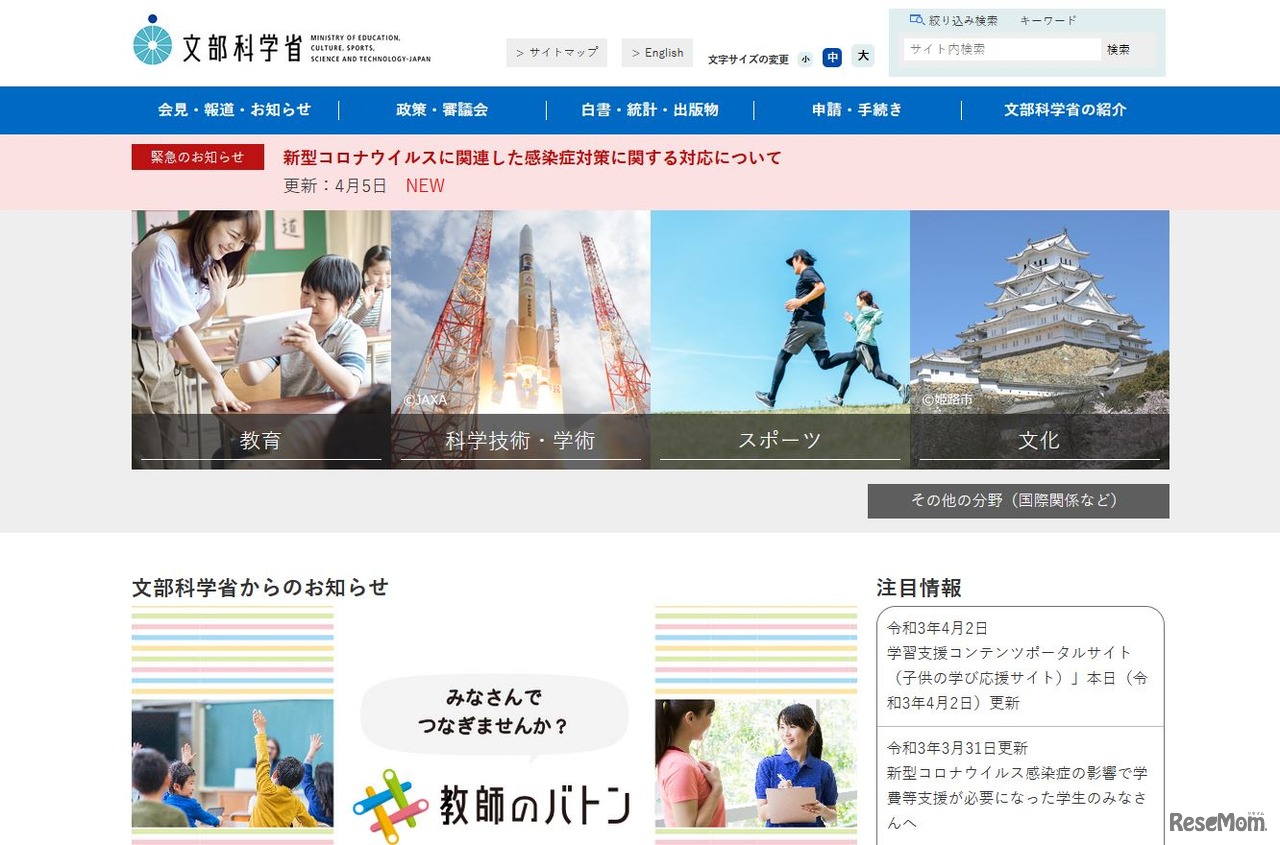Open the 科学技術・学術 rocket image tile
The image size is (1280, 845).
pyautogui.click(x=520, y=340)
